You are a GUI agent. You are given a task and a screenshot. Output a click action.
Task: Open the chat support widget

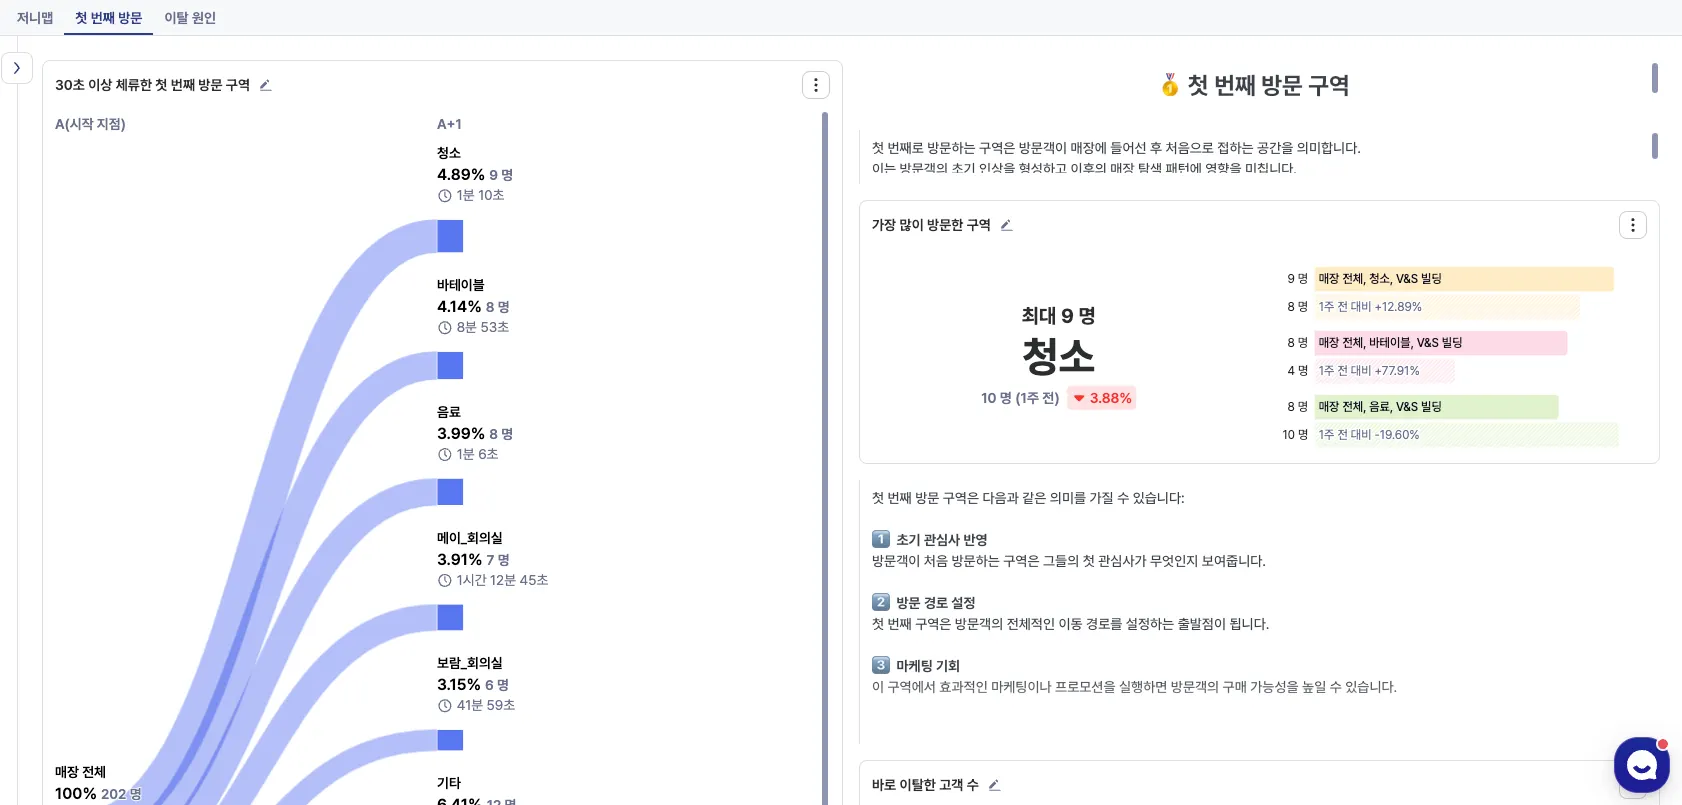[x=1641, y=766]
